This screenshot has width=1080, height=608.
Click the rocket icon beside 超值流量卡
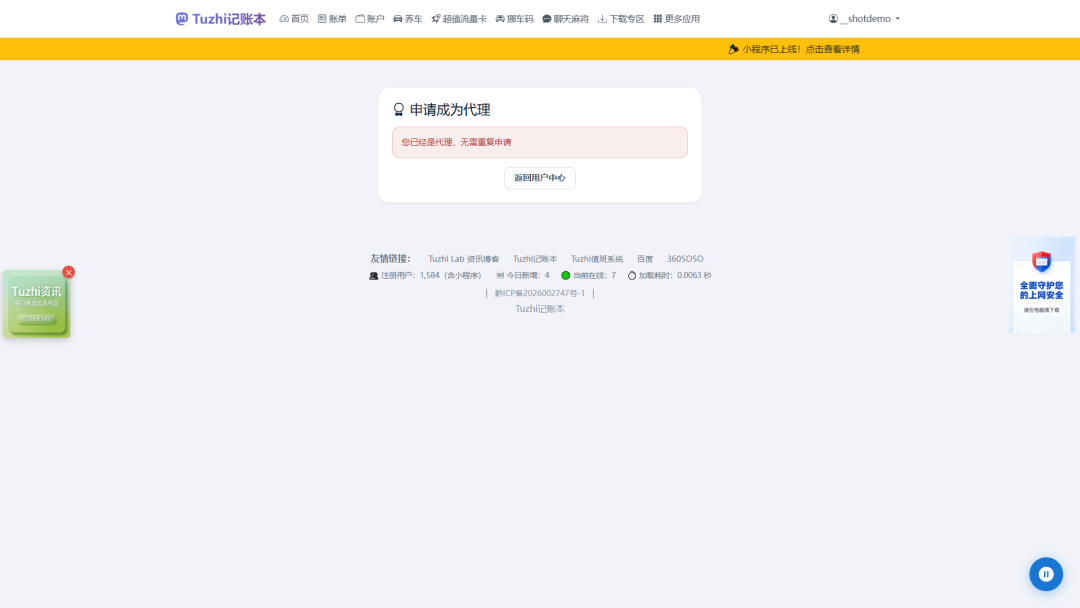coord(435,19)
